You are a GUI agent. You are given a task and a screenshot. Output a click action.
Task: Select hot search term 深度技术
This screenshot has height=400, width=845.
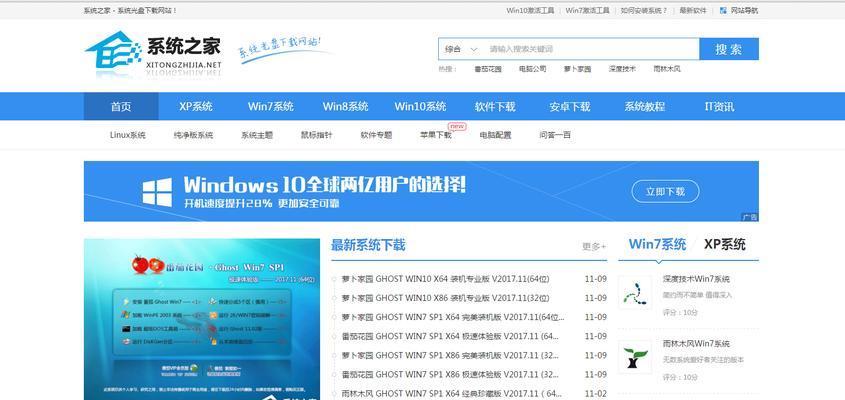tap(622, 69)
